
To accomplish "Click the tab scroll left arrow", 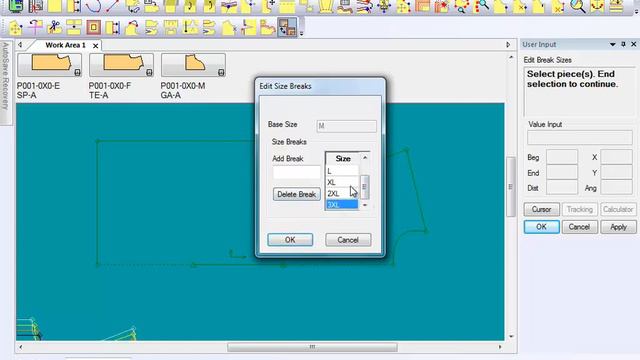I will tap(20, 44).
